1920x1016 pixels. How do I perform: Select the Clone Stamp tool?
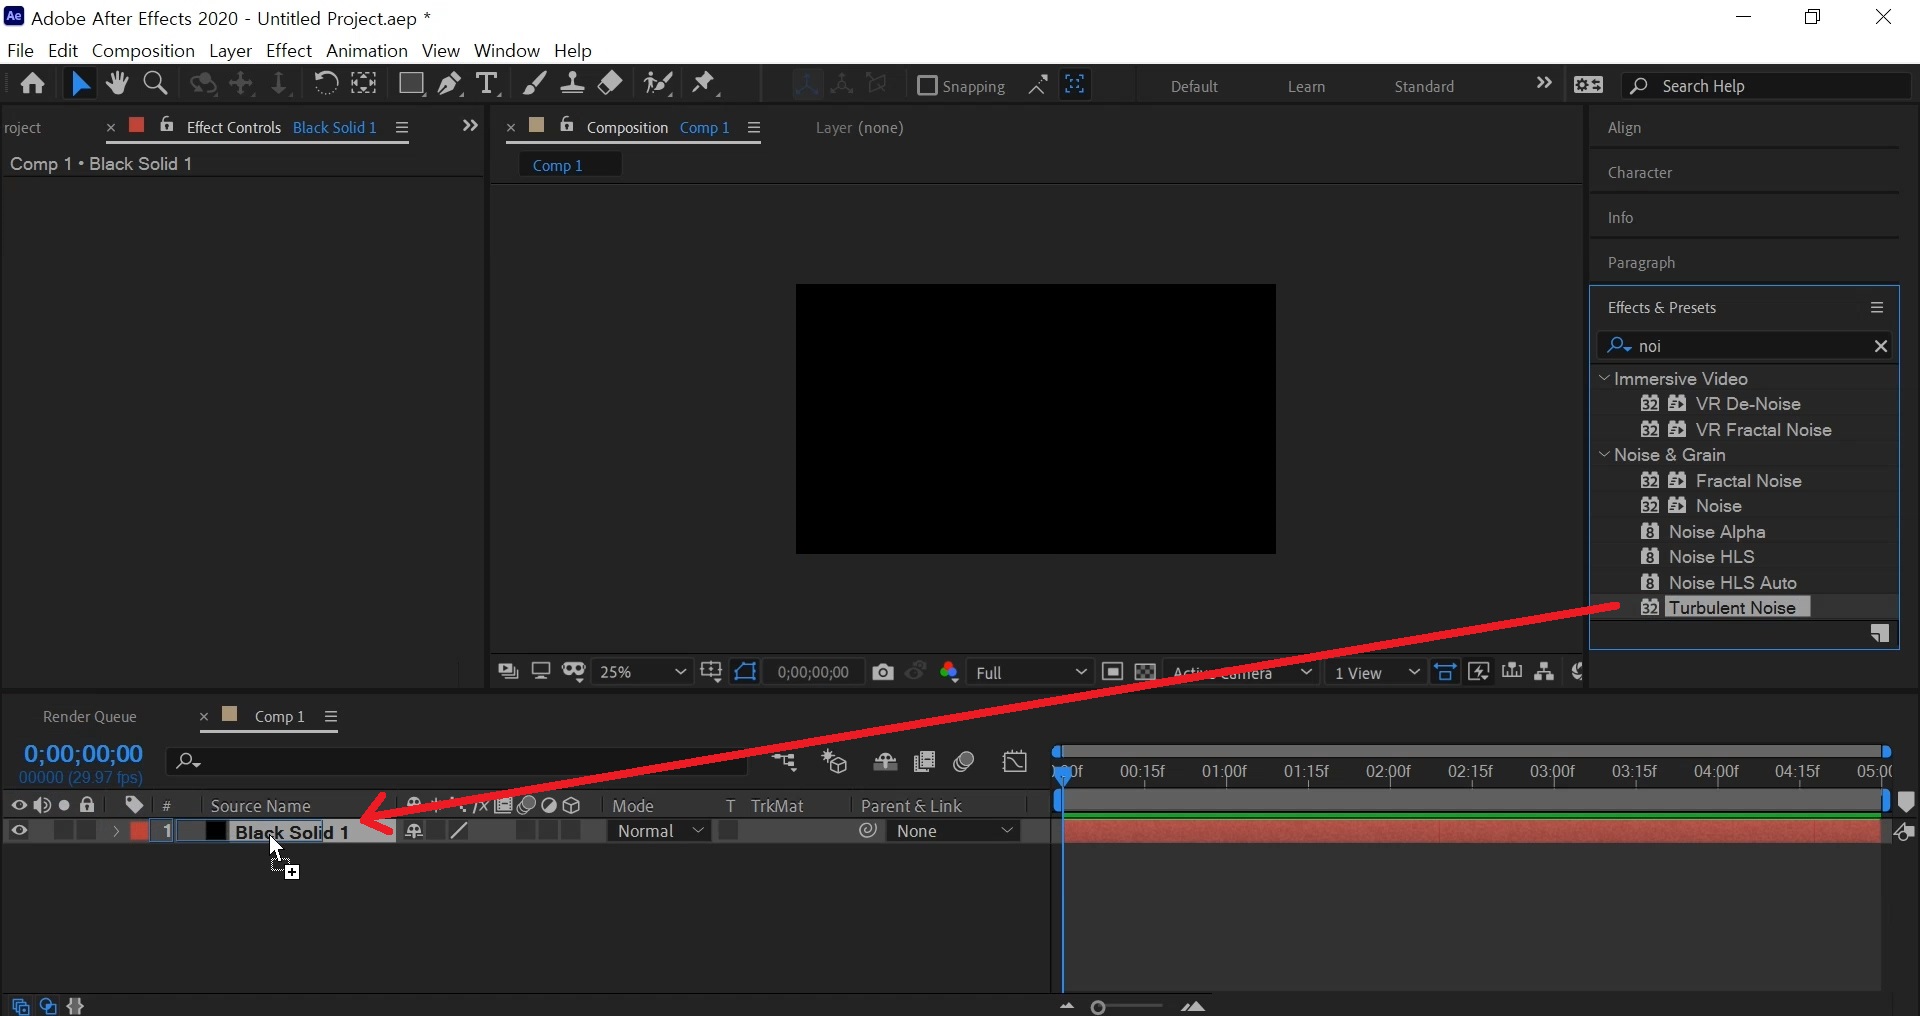572,84
